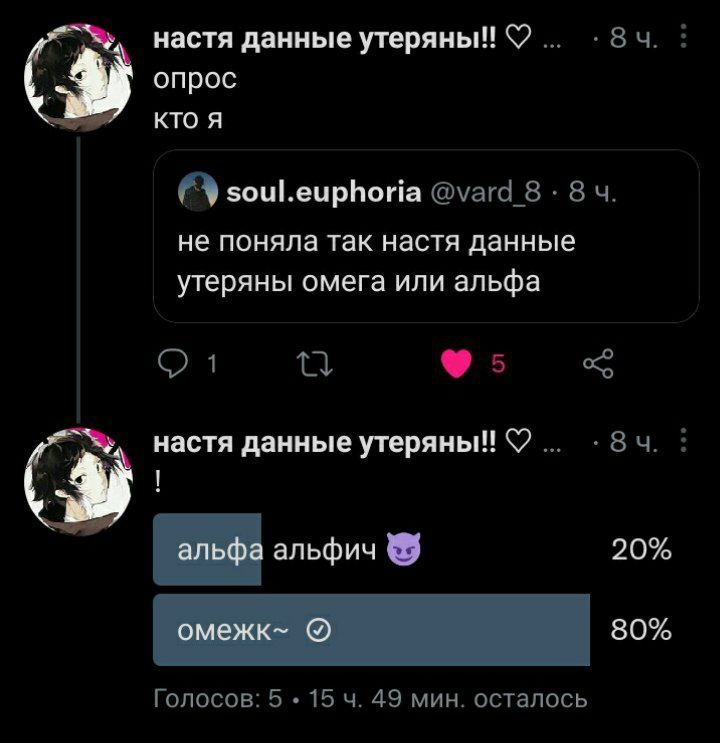
Task: Unlike the post with pink heart
Action: [x=456, y=363]
